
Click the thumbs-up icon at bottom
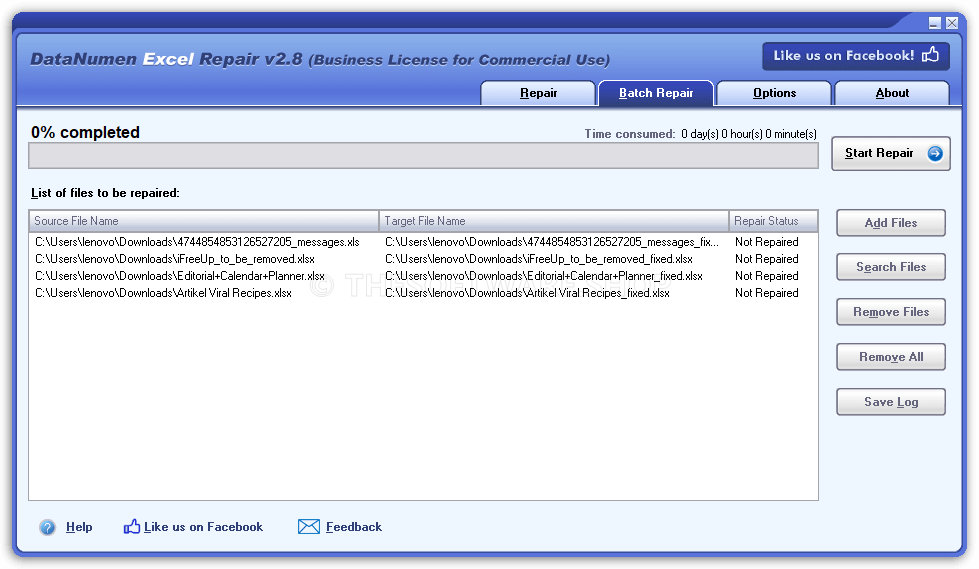(x=132, y=527)
